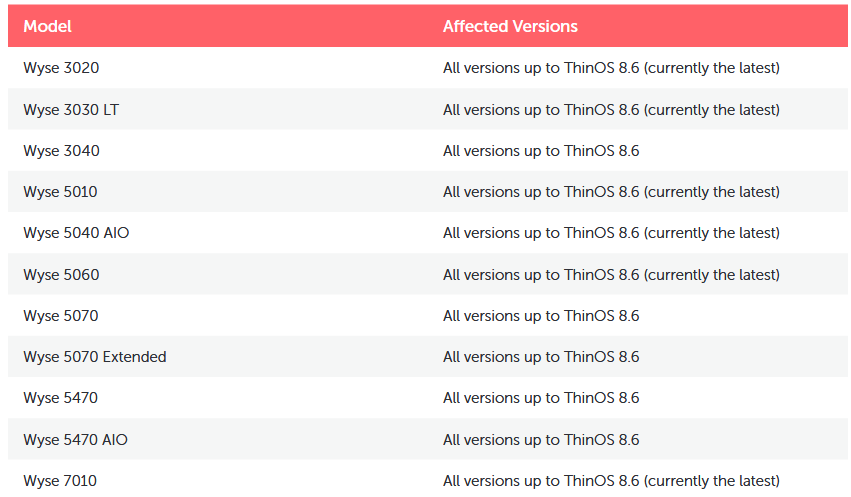
Task: Click affected versions text for Wyse 3020
Action: tap(611, 68)
